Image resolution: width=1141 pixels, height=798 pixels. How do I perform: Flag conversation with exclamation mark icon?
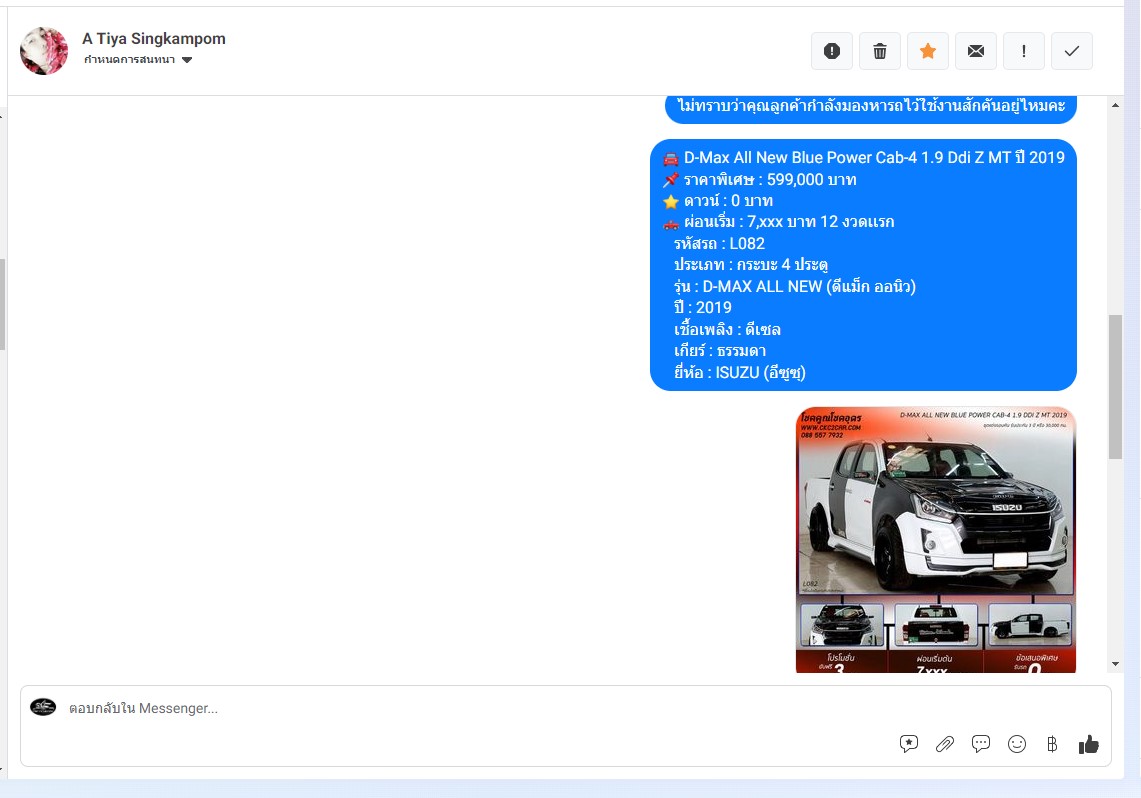1024,51
